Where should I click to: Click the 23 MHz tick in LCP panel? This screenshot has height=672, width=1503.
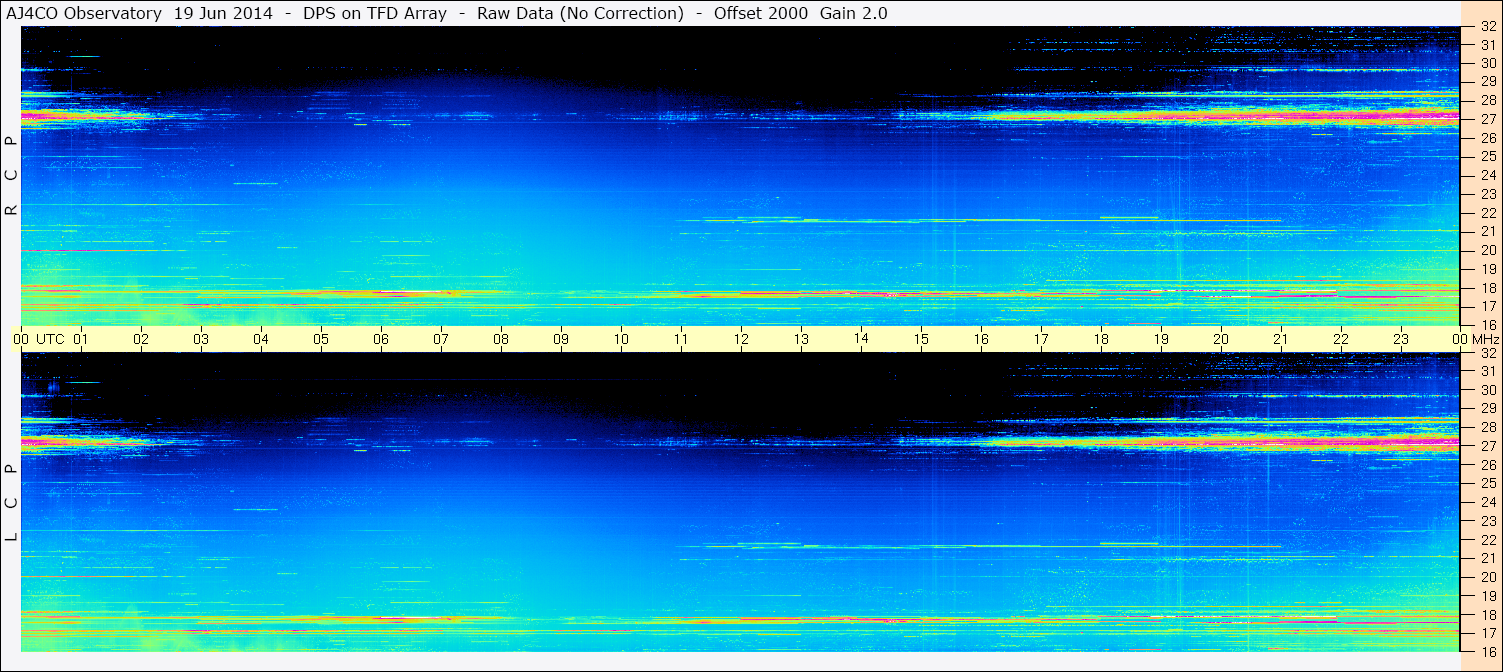[1488, 521]
